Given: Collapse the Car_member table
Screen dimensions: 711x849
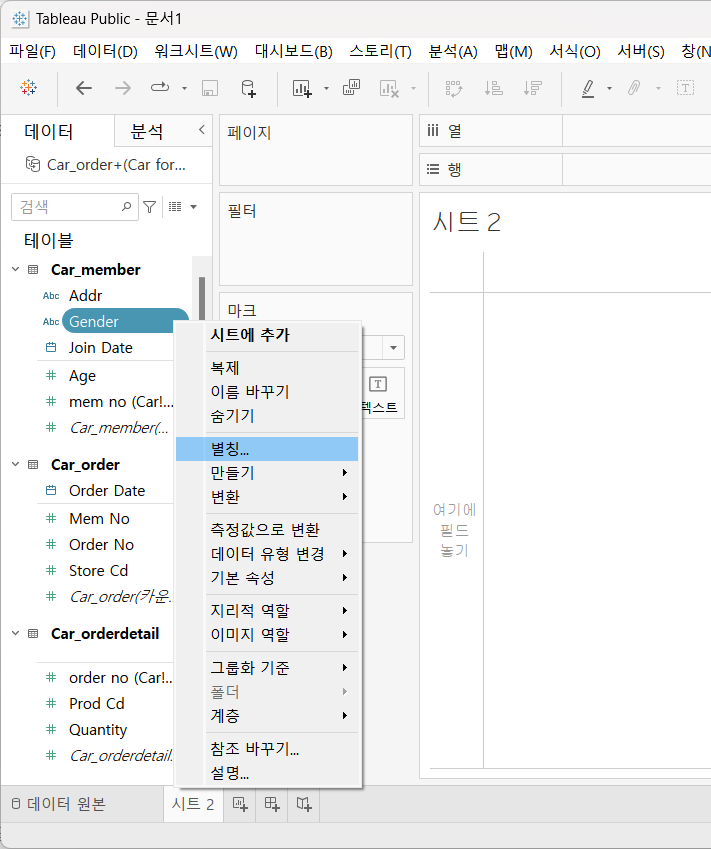Looking at the screenshot, I should click(x=16, y=269).
